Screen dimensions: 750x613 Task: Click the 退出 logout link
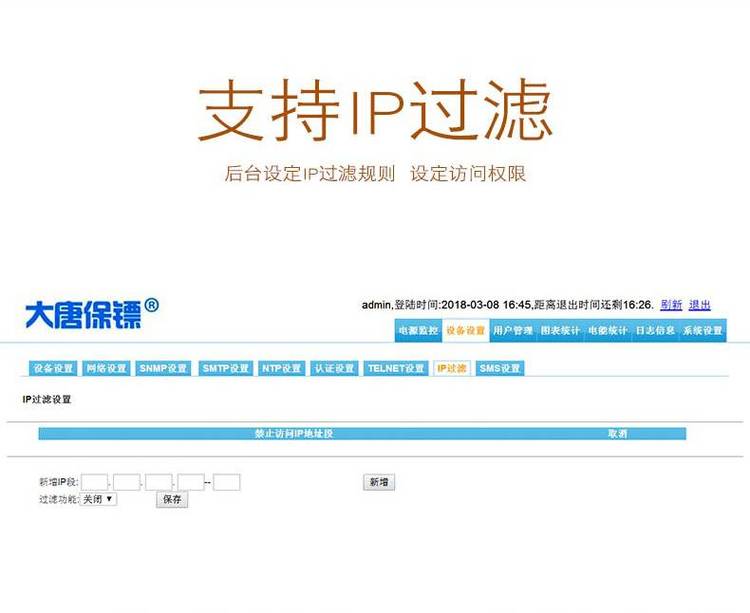tap(700, 305)
